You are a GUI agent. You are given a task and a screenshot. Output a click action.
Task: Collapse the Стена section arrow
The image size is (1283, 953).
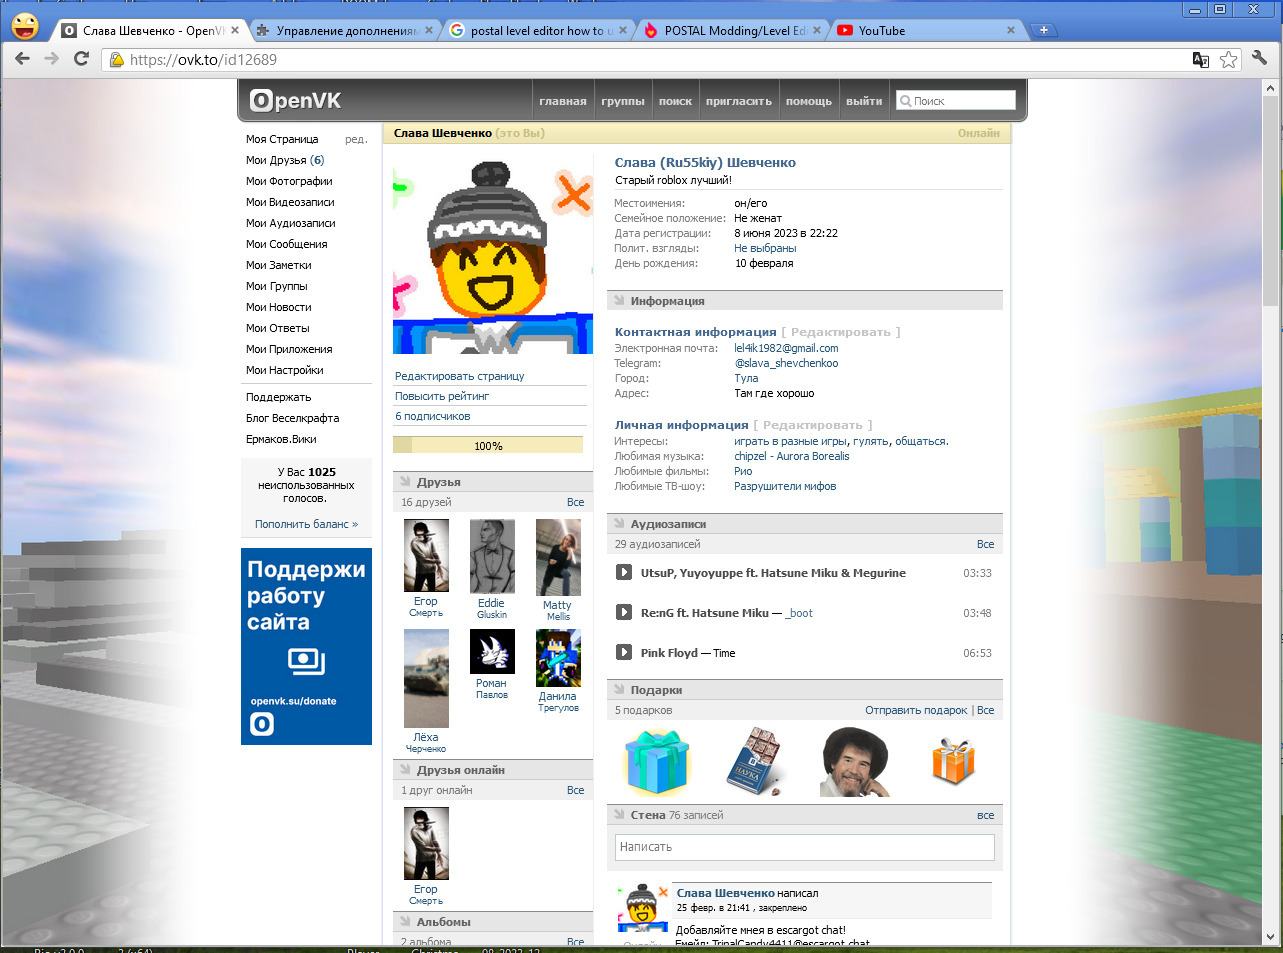(x=620, y=815)
